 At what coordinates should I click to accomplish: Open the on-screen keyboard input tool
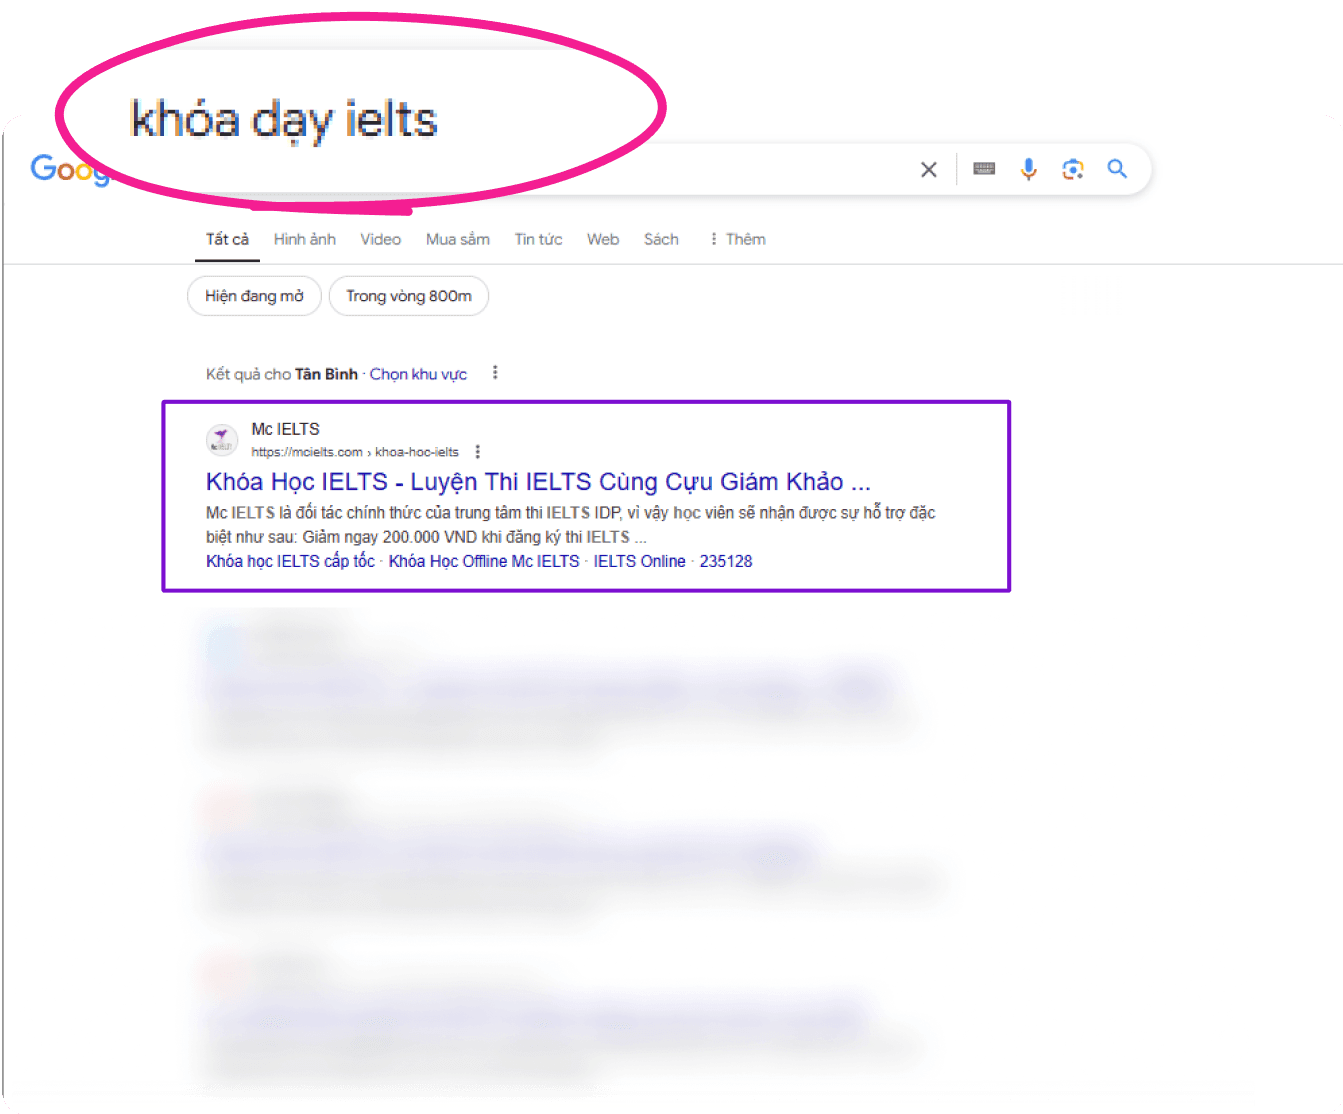point(984,169)
